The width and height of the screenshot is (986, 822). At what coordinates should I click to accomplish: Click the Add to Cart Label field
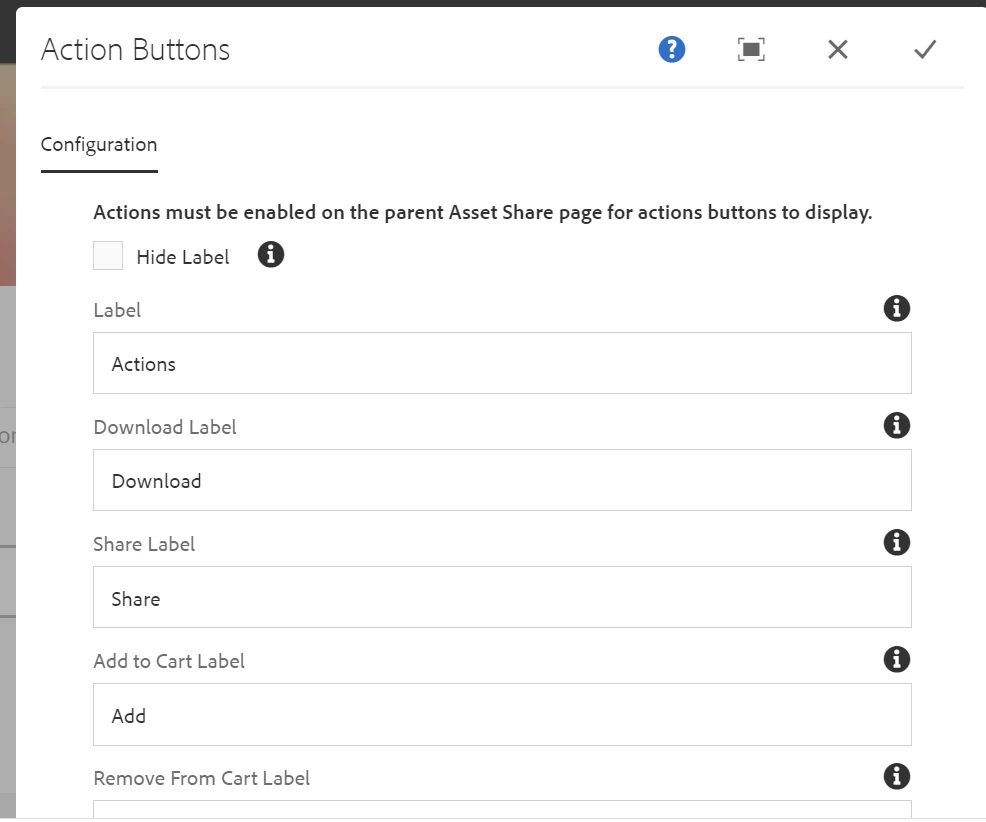click(502, 714)
